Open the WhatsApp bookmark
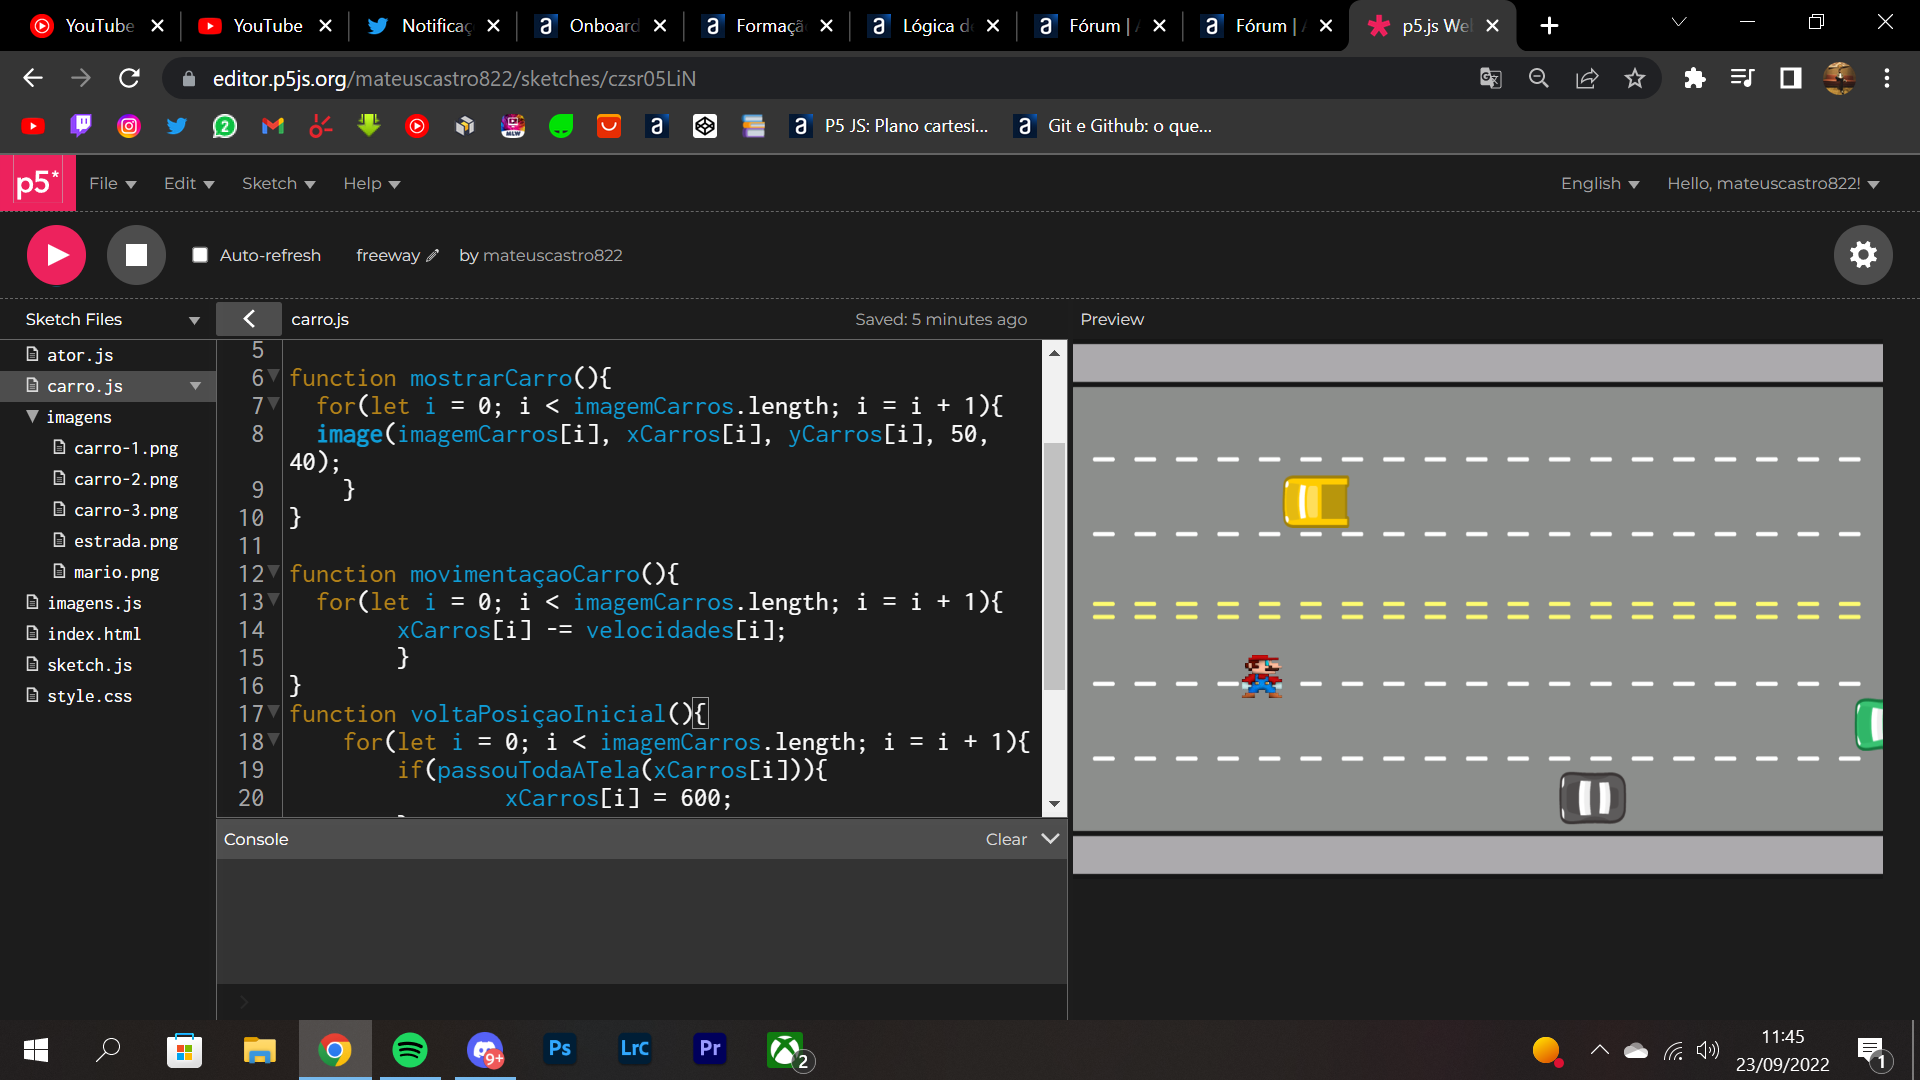Image resolution: width=1920 pixels, height=1080 pixels. click(x=225, y=126)
